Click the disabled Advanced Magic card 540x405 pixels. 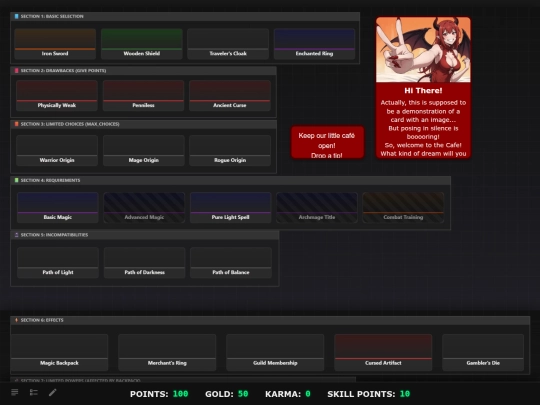click(144, 208)
